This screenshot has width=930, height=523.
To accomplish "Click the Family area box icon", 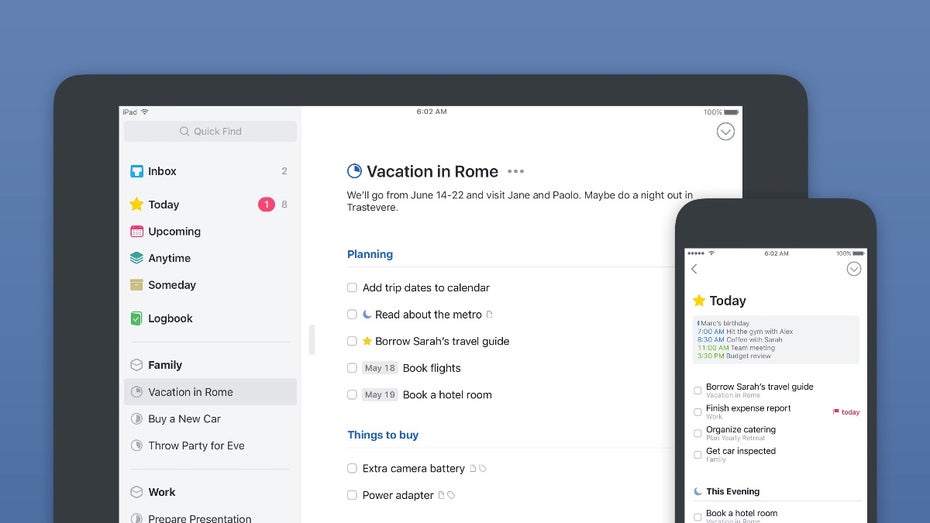I will pos(136,365).
